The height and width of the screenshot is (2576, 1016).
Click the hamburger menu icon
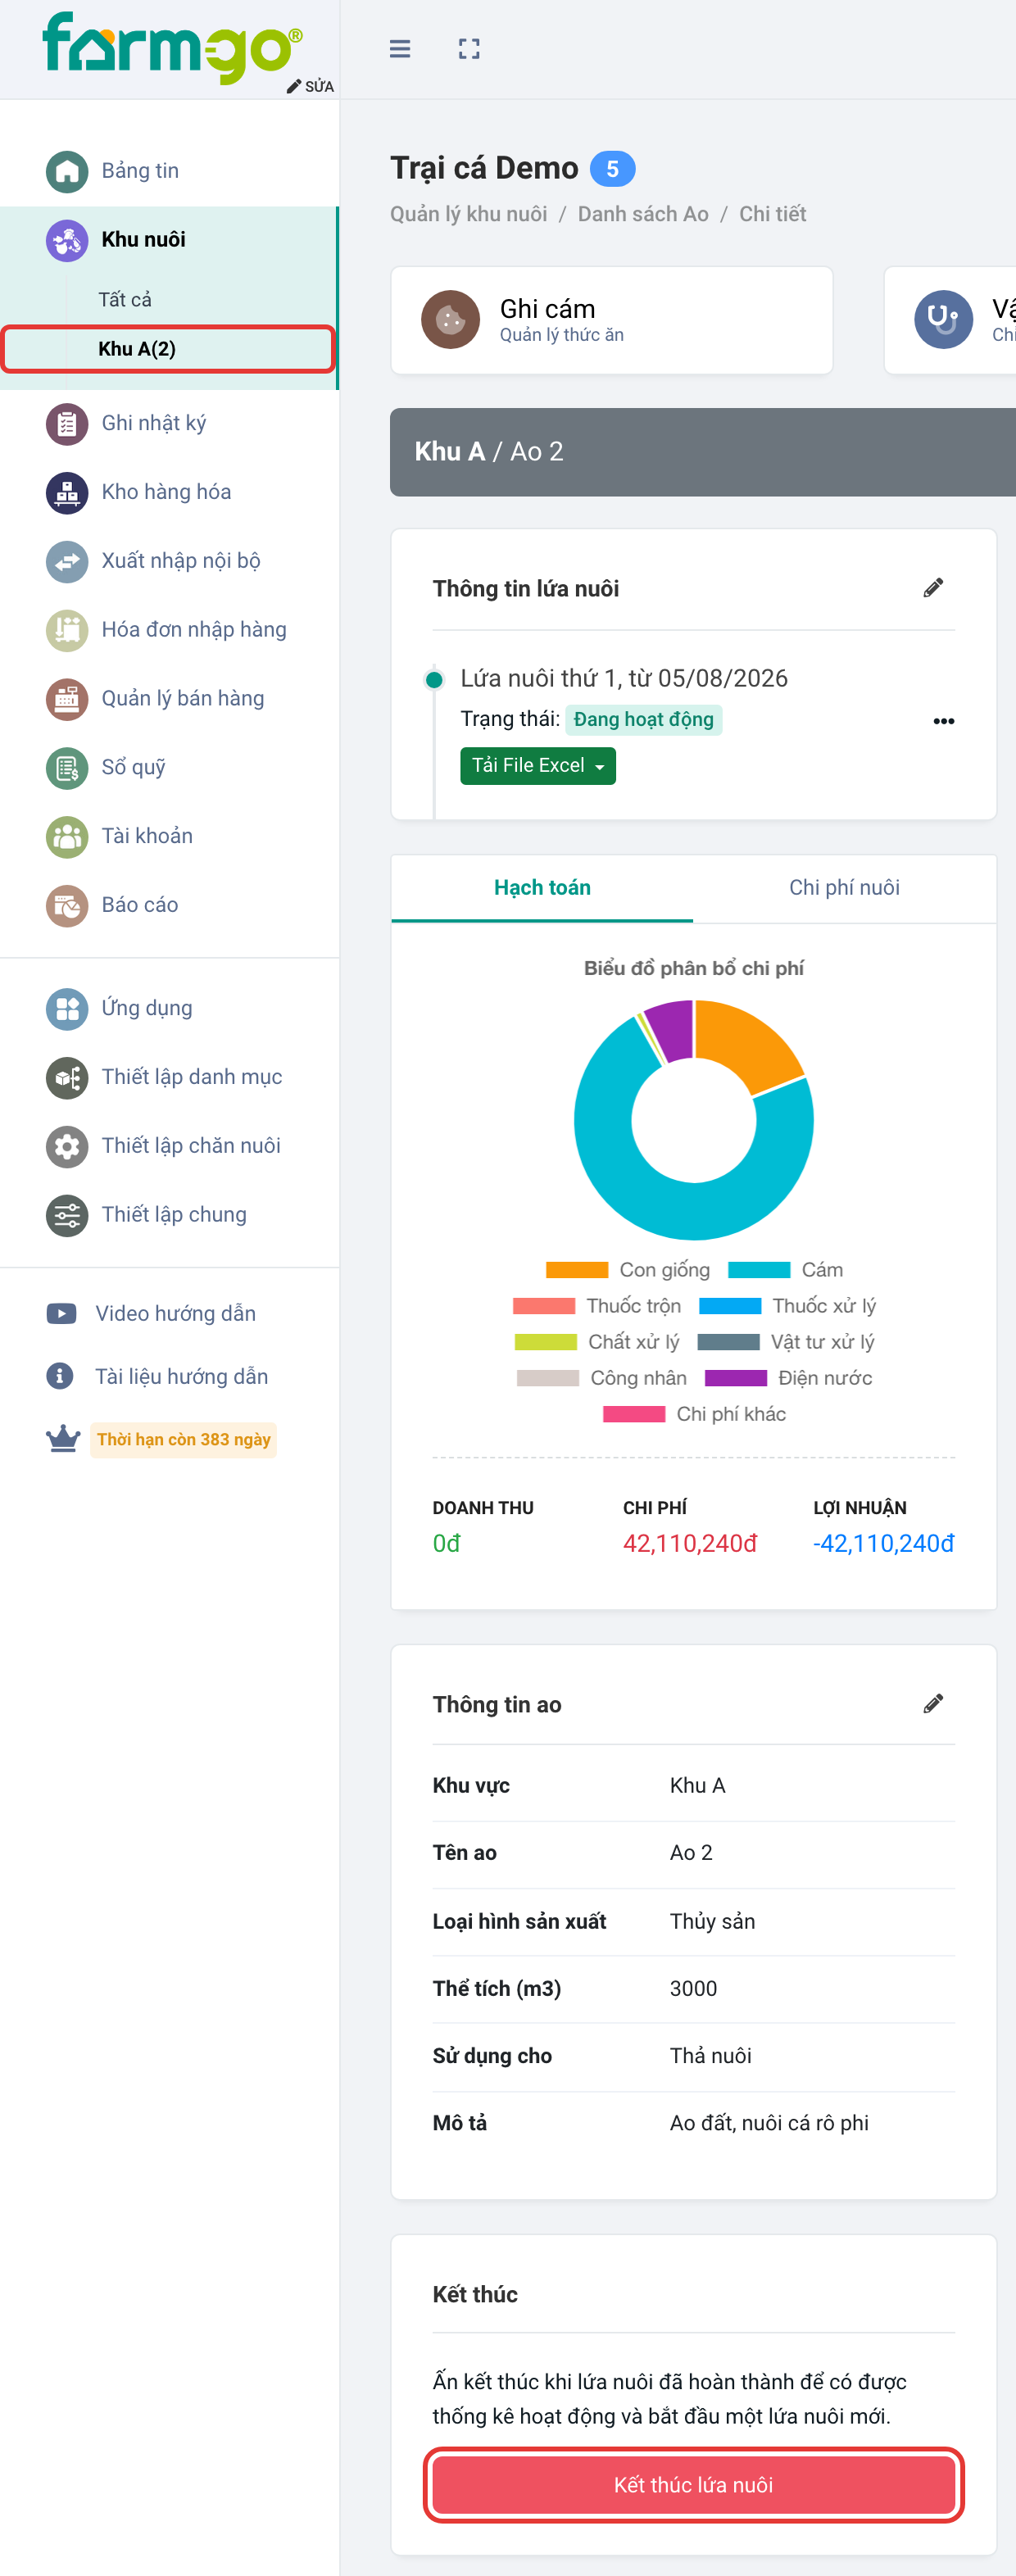coord(400,49)
